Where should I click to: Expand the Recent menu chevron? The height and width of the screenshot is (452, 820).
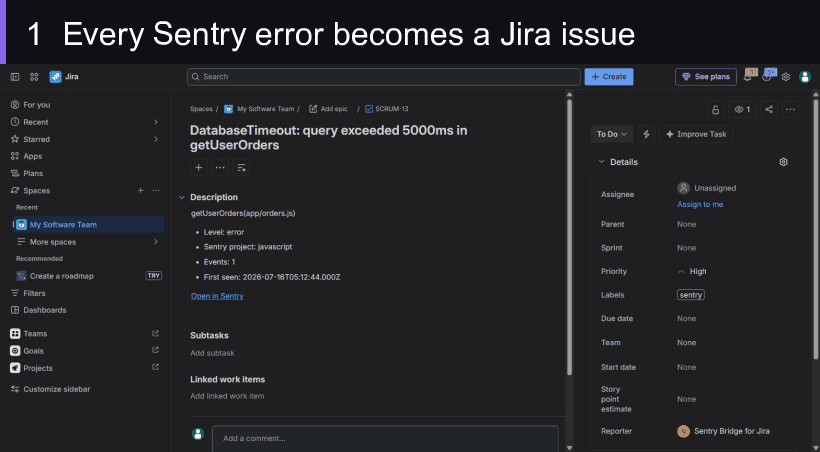coord(155,122)
